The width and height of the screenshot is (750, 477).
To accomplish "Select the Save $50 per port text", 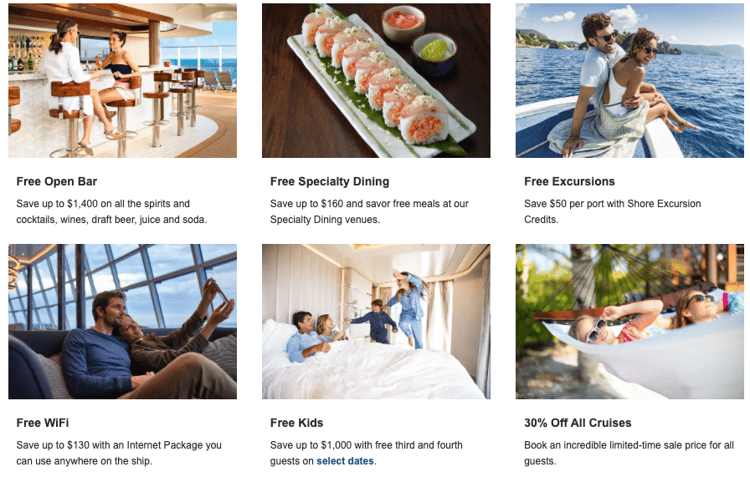I will 612,211.
